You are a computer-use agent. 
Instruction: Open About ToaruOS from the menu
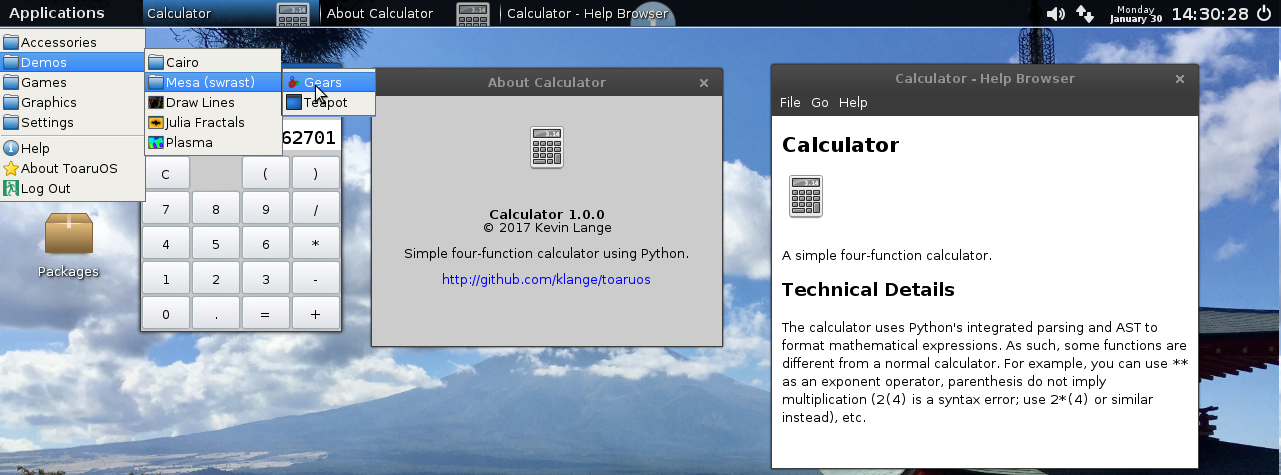click(72, 168)
